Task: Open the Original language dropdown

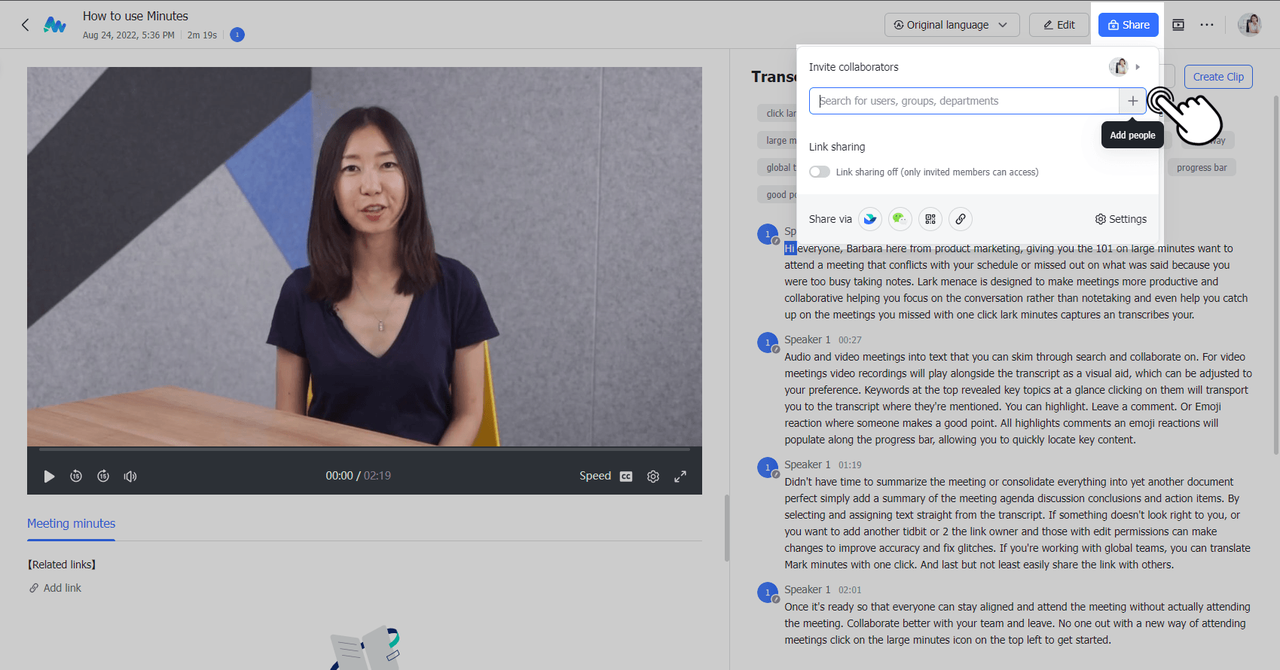Action: pos(951,25)
